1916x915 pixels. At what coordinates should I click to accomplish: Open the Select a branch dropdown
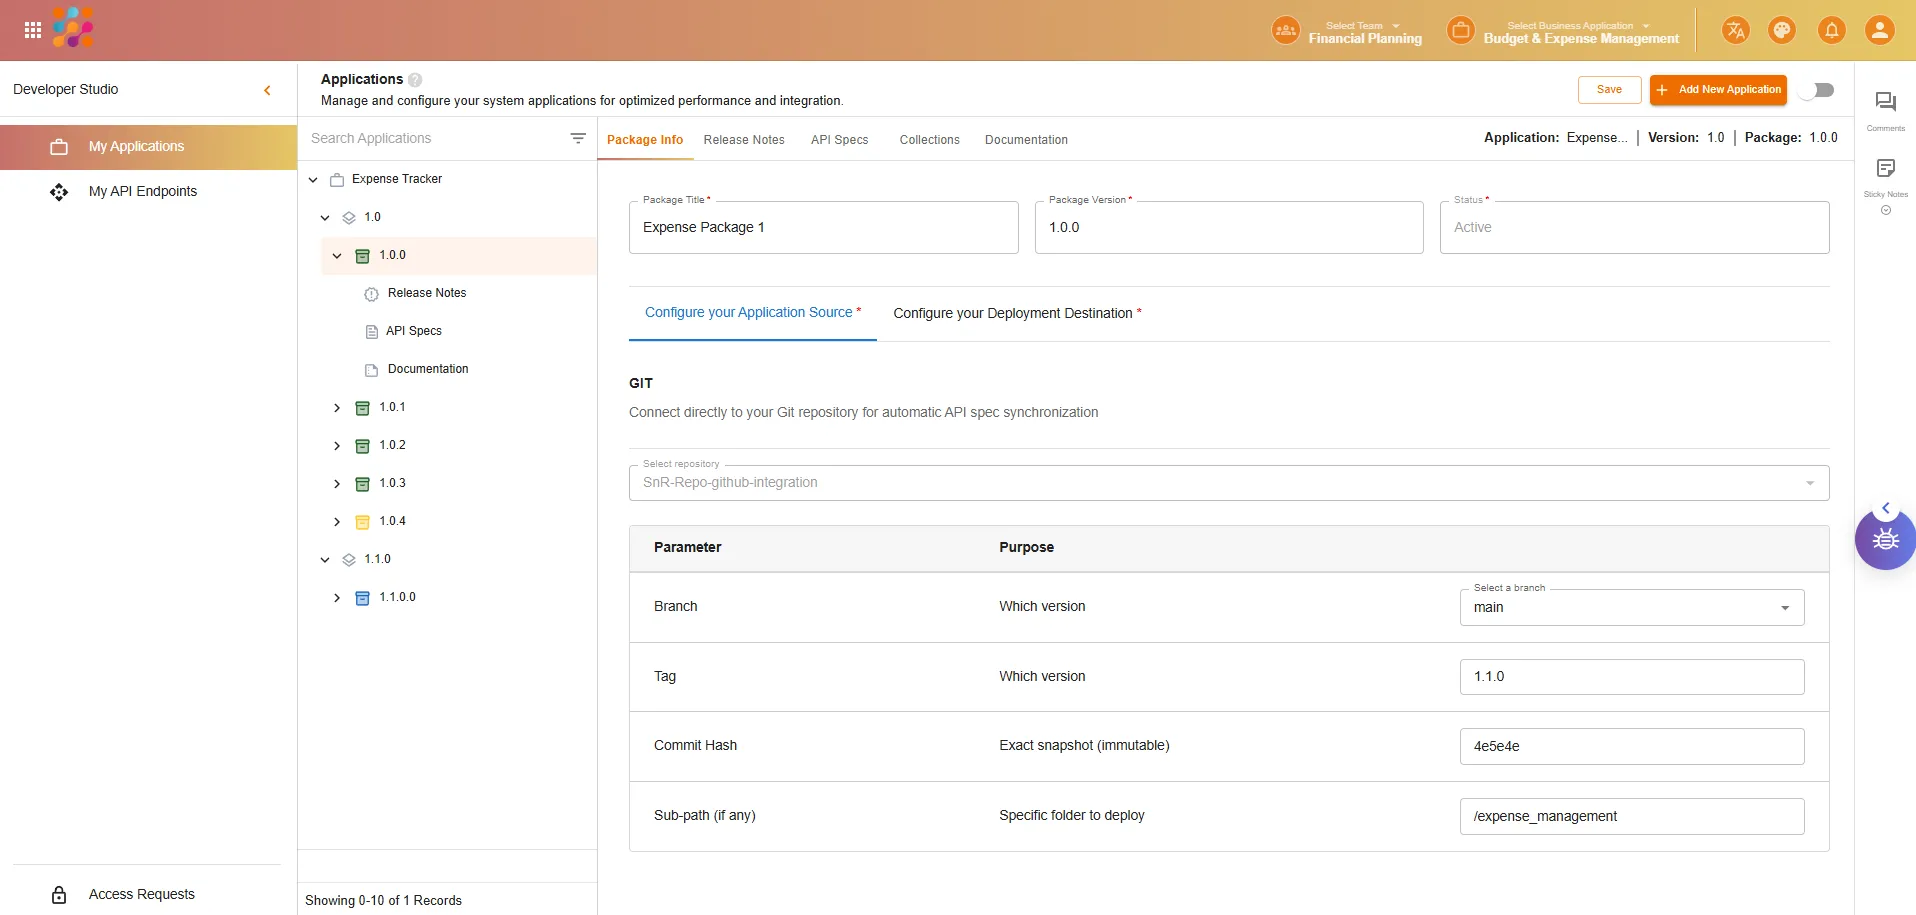pos(1631,608)
